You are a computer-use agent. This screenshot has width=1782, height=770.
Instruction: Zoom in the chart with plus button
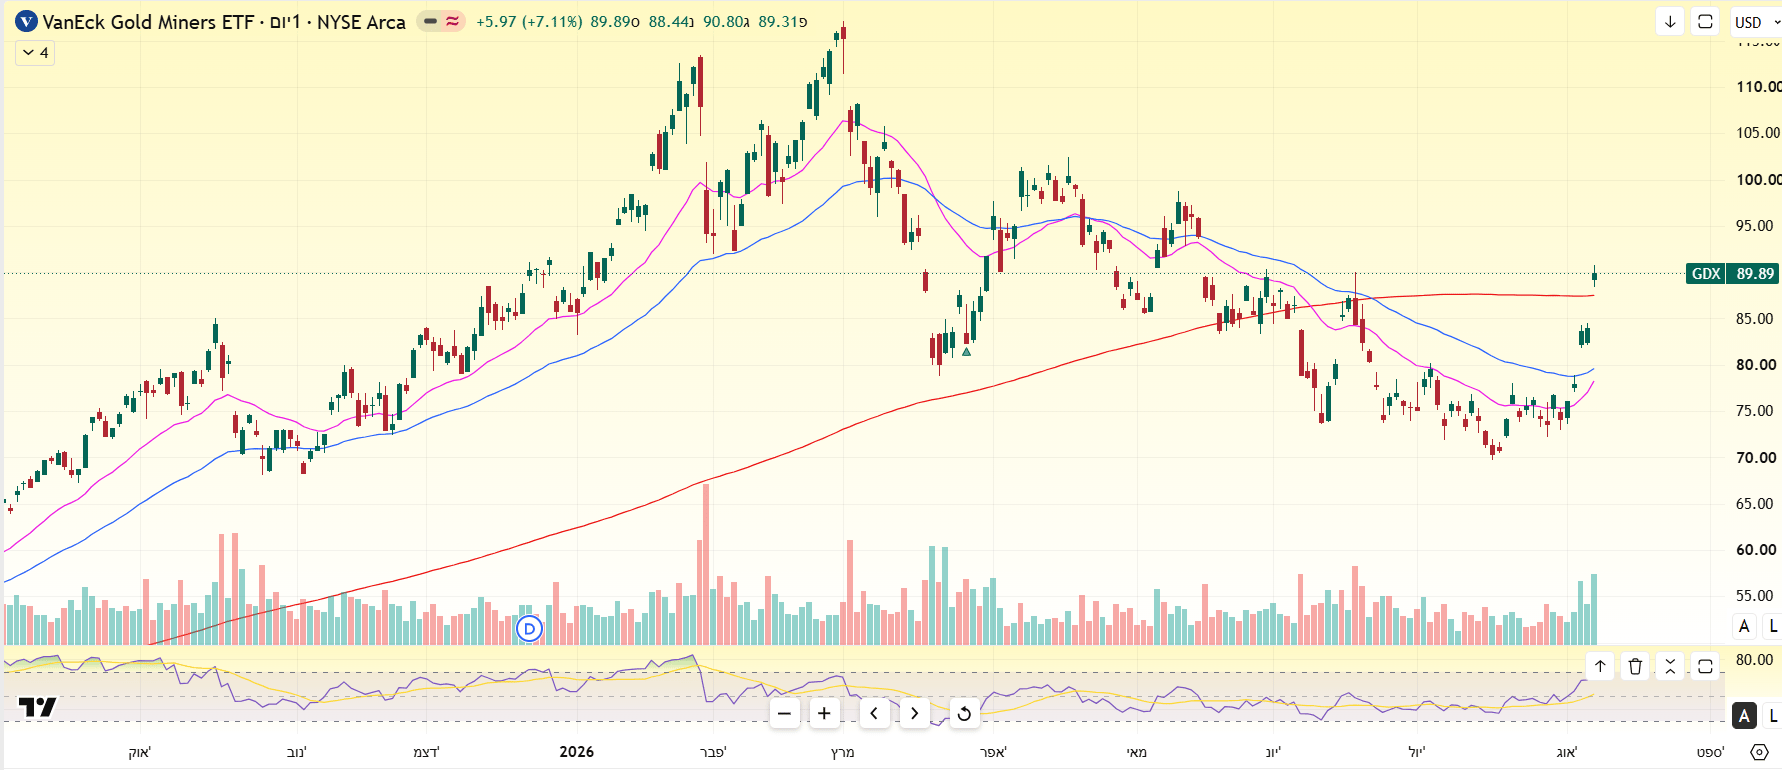(824, 713)
